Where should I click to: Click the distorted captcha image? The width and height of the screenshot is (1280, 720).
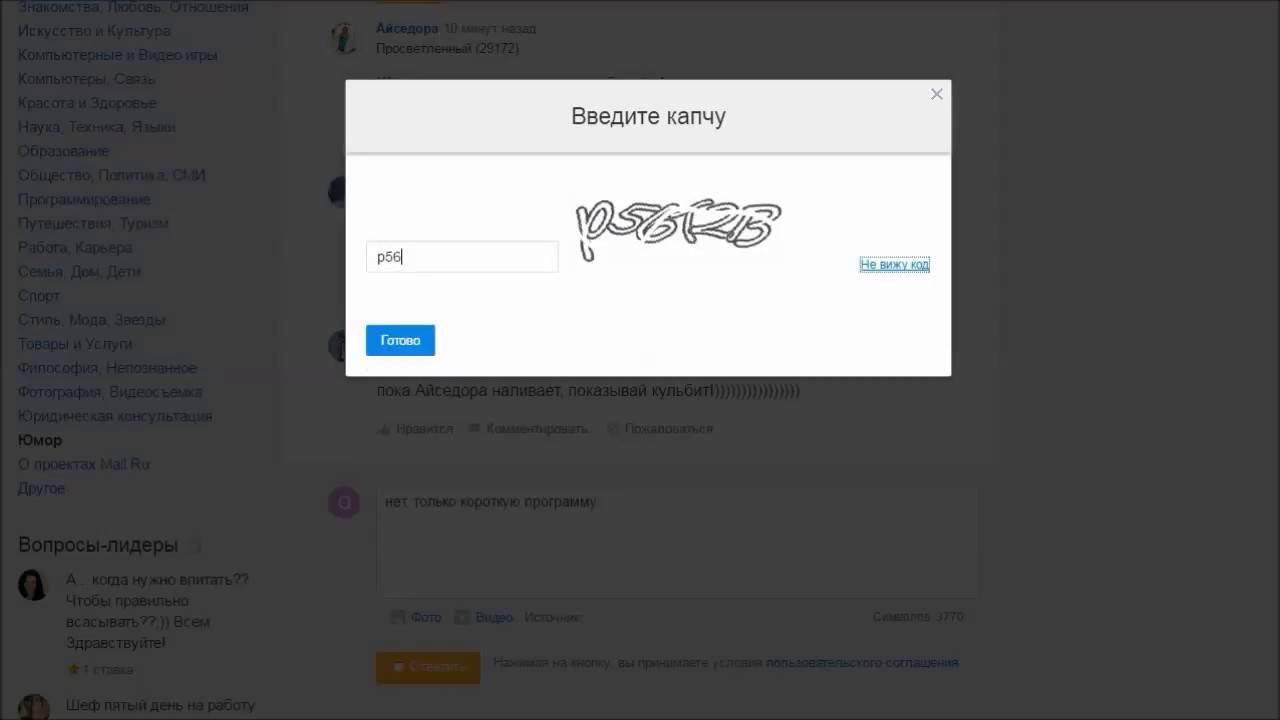[x=677, y=226]
